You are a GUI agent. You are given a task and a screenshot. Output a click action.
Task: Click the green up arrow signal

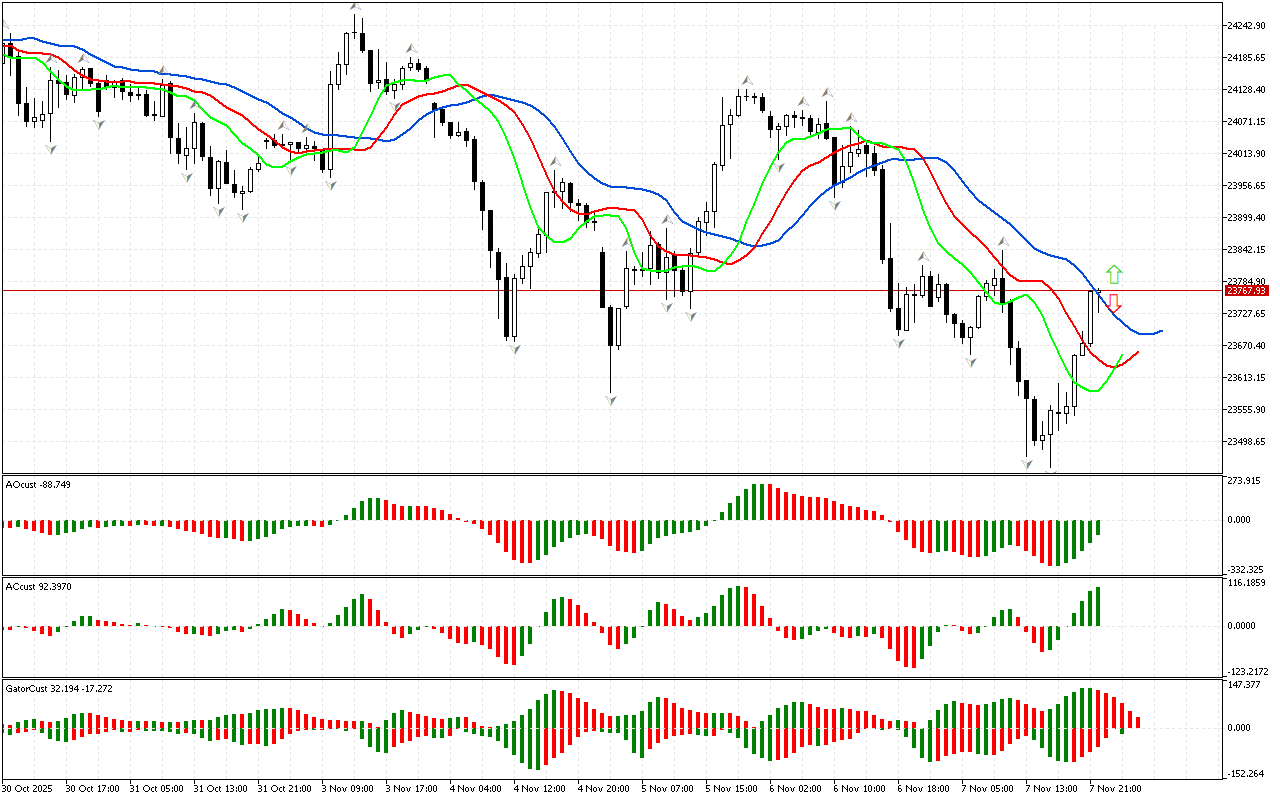(1114, 274)
